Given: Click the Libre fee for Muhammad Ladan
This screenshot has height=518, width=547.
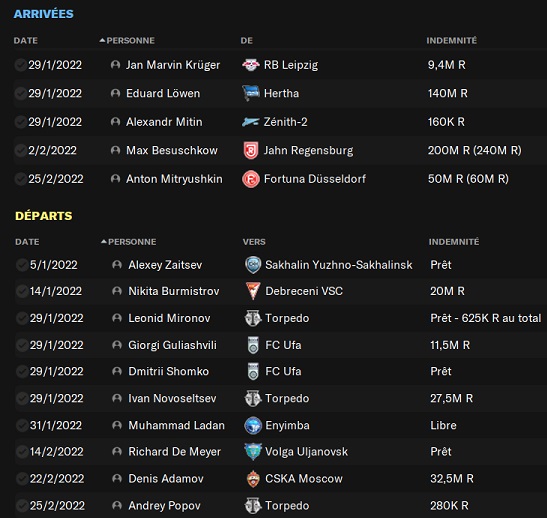Looking at the screenshot, I should click(443, 425).
